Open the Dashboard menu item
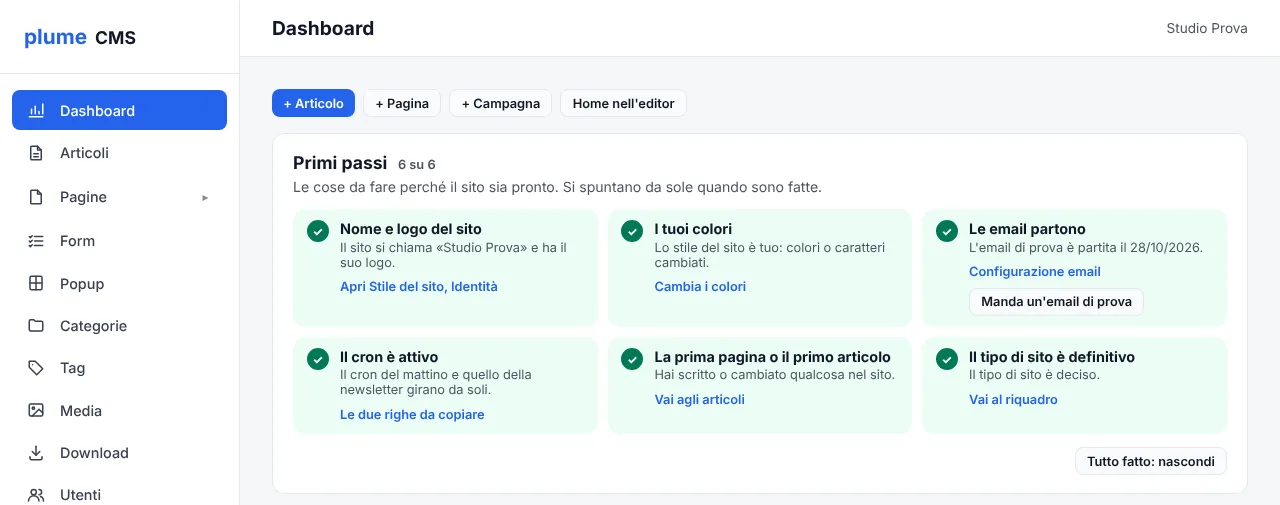This screenshot has height=505, width=1280. pos(119,110)
